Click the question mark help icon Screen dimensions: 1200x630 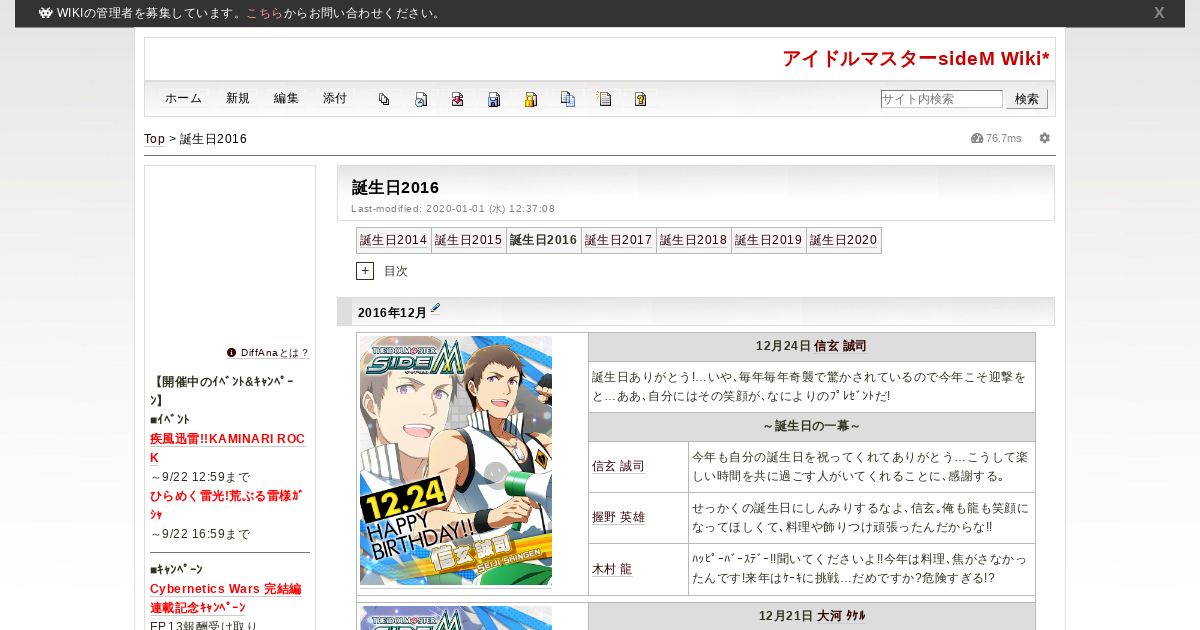click(x=641, y=99)
